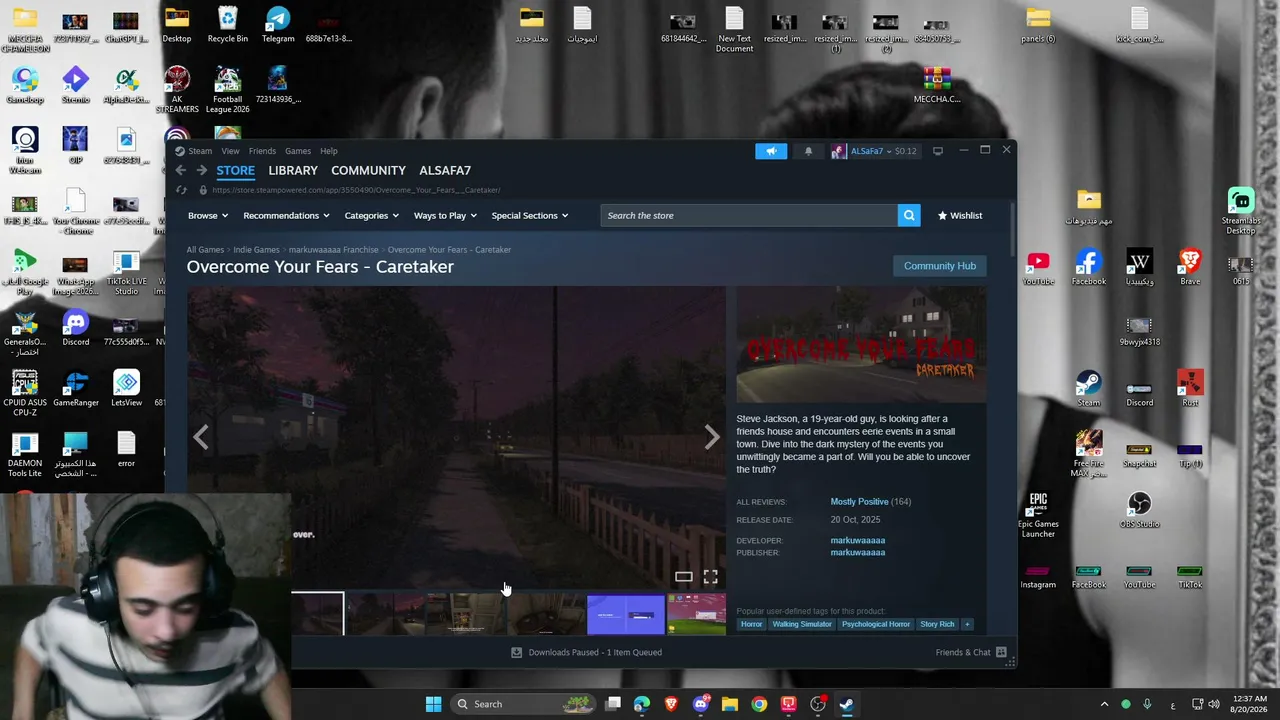Open the Telegram desktop shortcut
The width and height of the screenshot is (1280, 720).
pyautogui.click(x=278, y=25)
